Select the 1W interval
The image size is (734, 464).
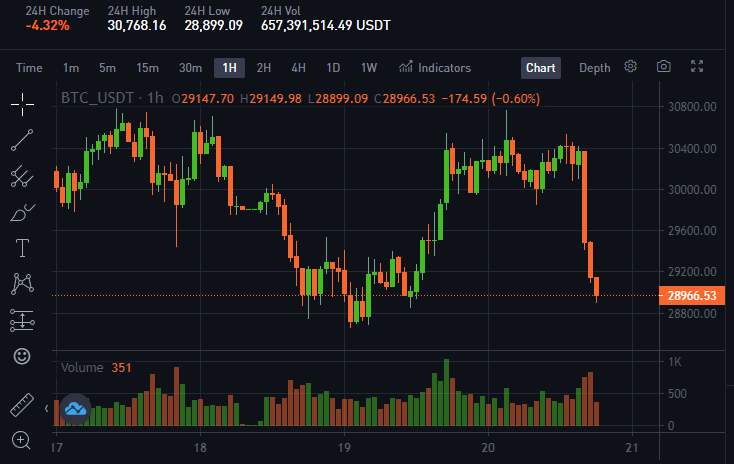369,68
